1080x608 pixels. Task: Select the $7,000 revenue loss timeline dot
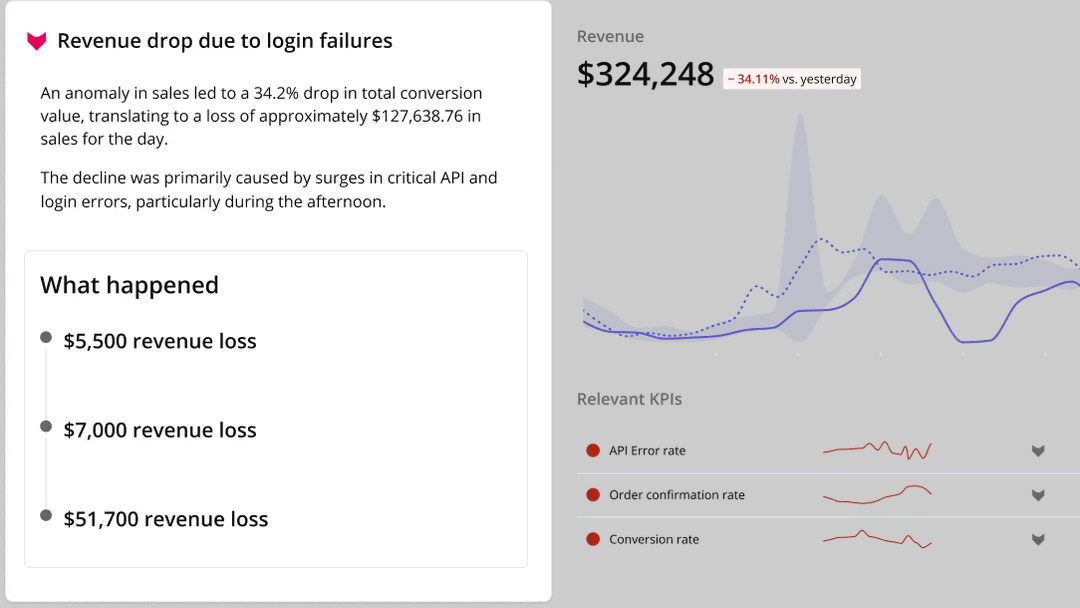[x=46, y=427]
